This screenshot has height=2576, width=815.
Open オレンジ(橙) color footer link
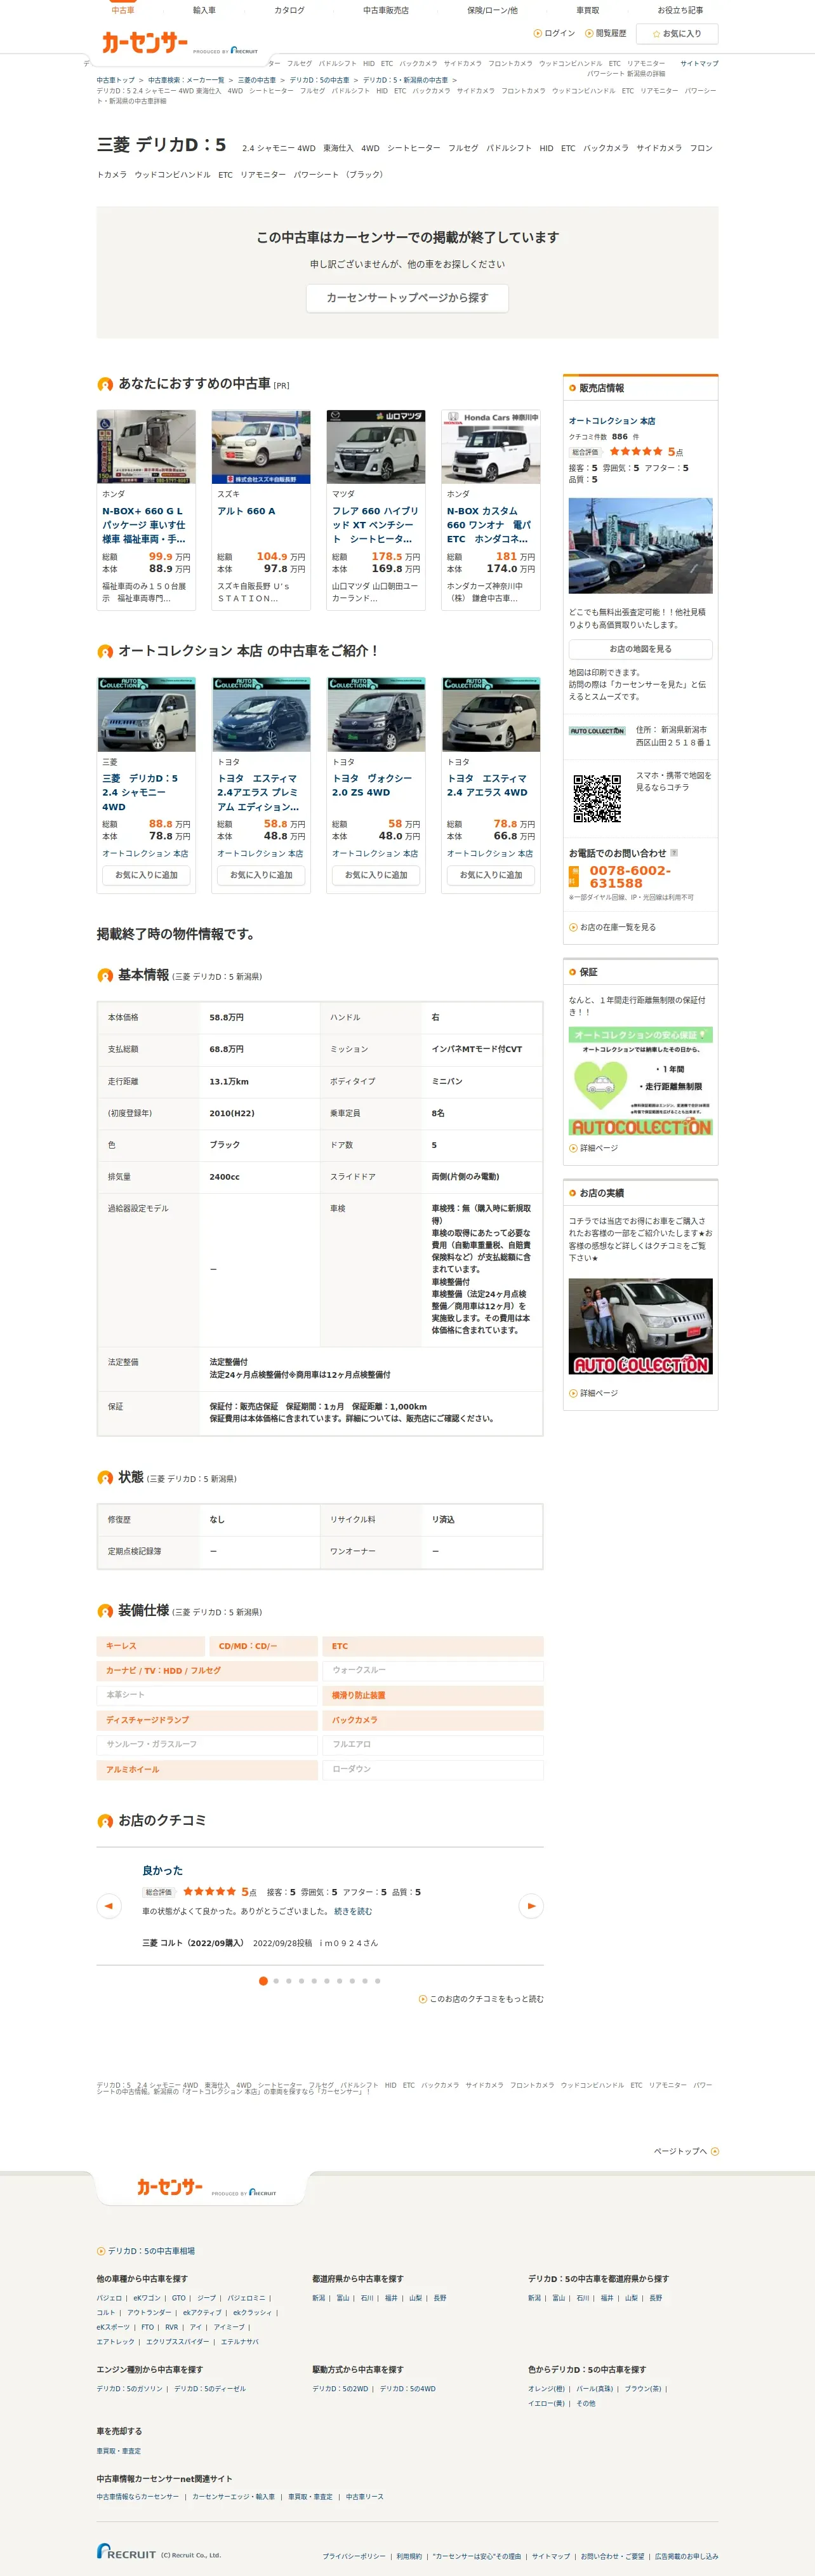547,2389
